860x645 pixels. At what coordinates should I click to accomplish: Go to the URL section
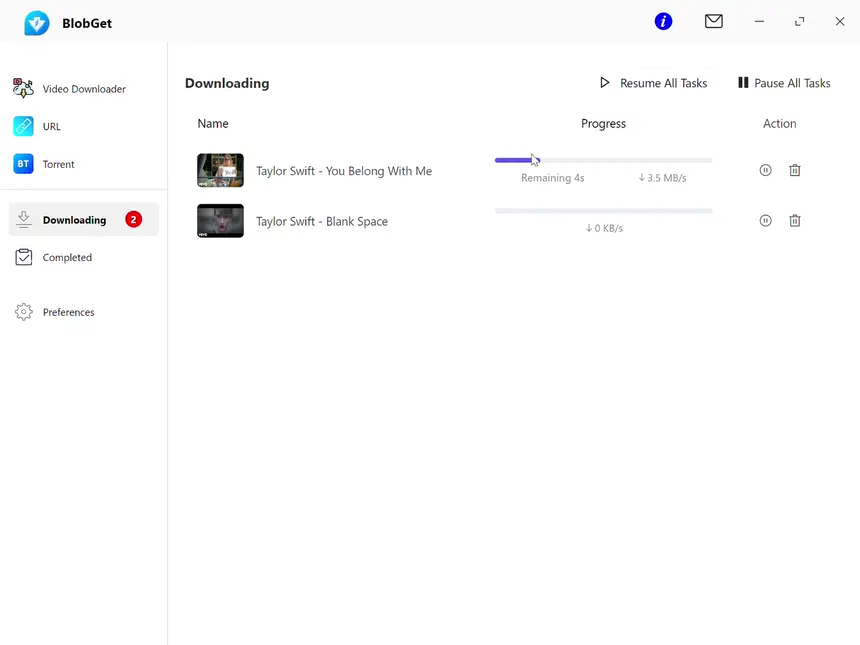pyautogui.click(x=51, y=127)
